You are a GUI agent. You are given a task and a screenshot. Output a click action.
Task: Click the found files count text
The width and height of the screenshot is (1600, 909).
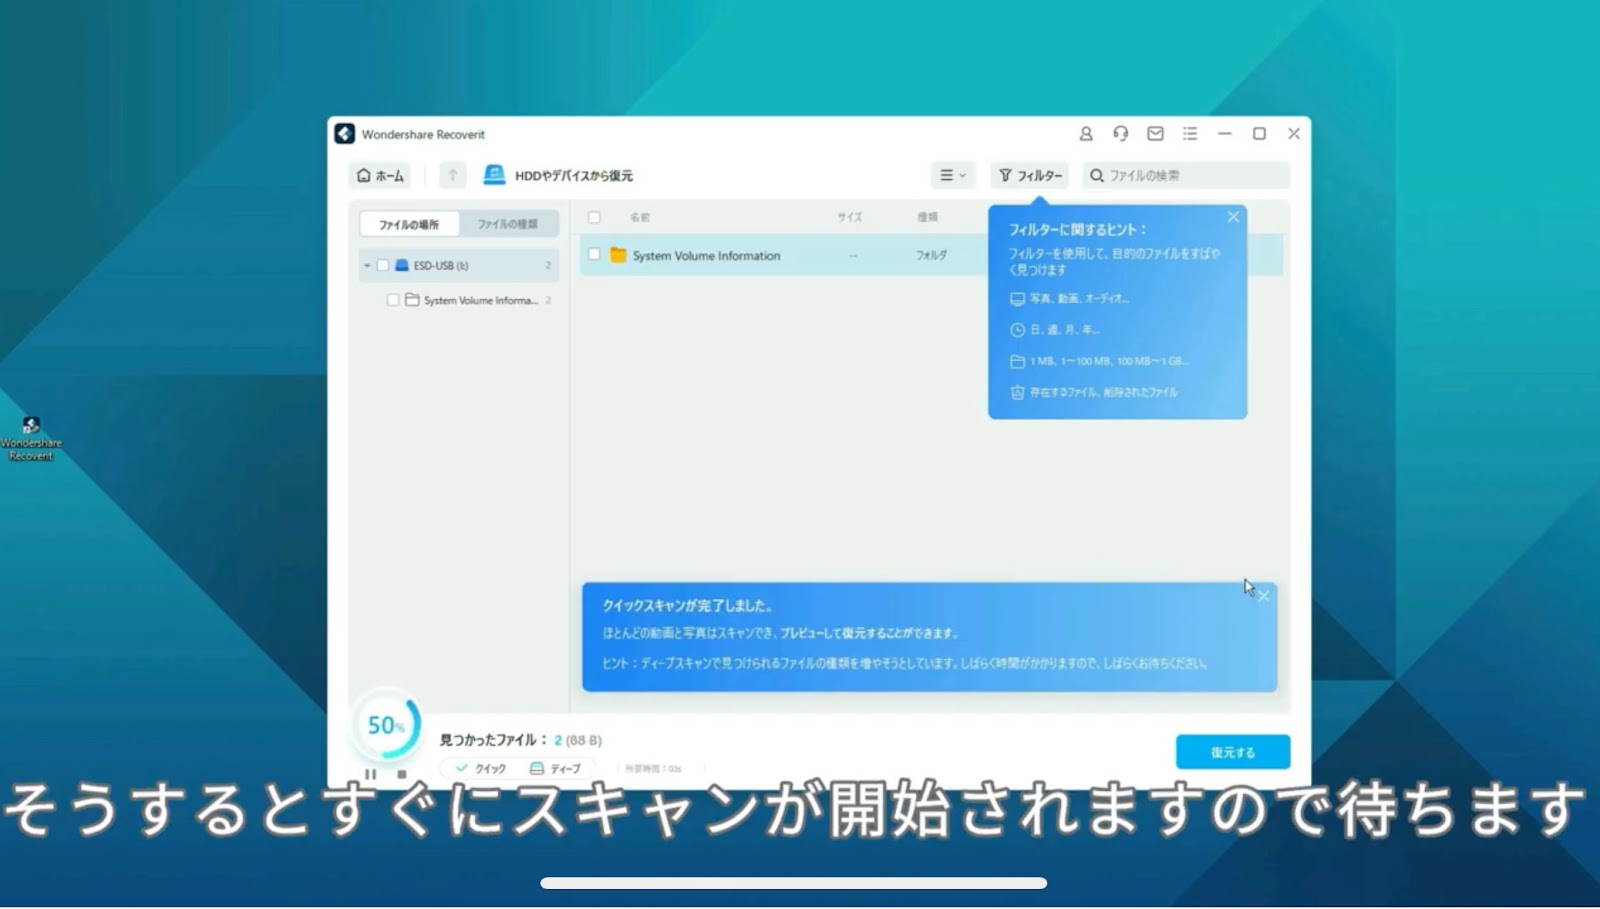[521, 740]
